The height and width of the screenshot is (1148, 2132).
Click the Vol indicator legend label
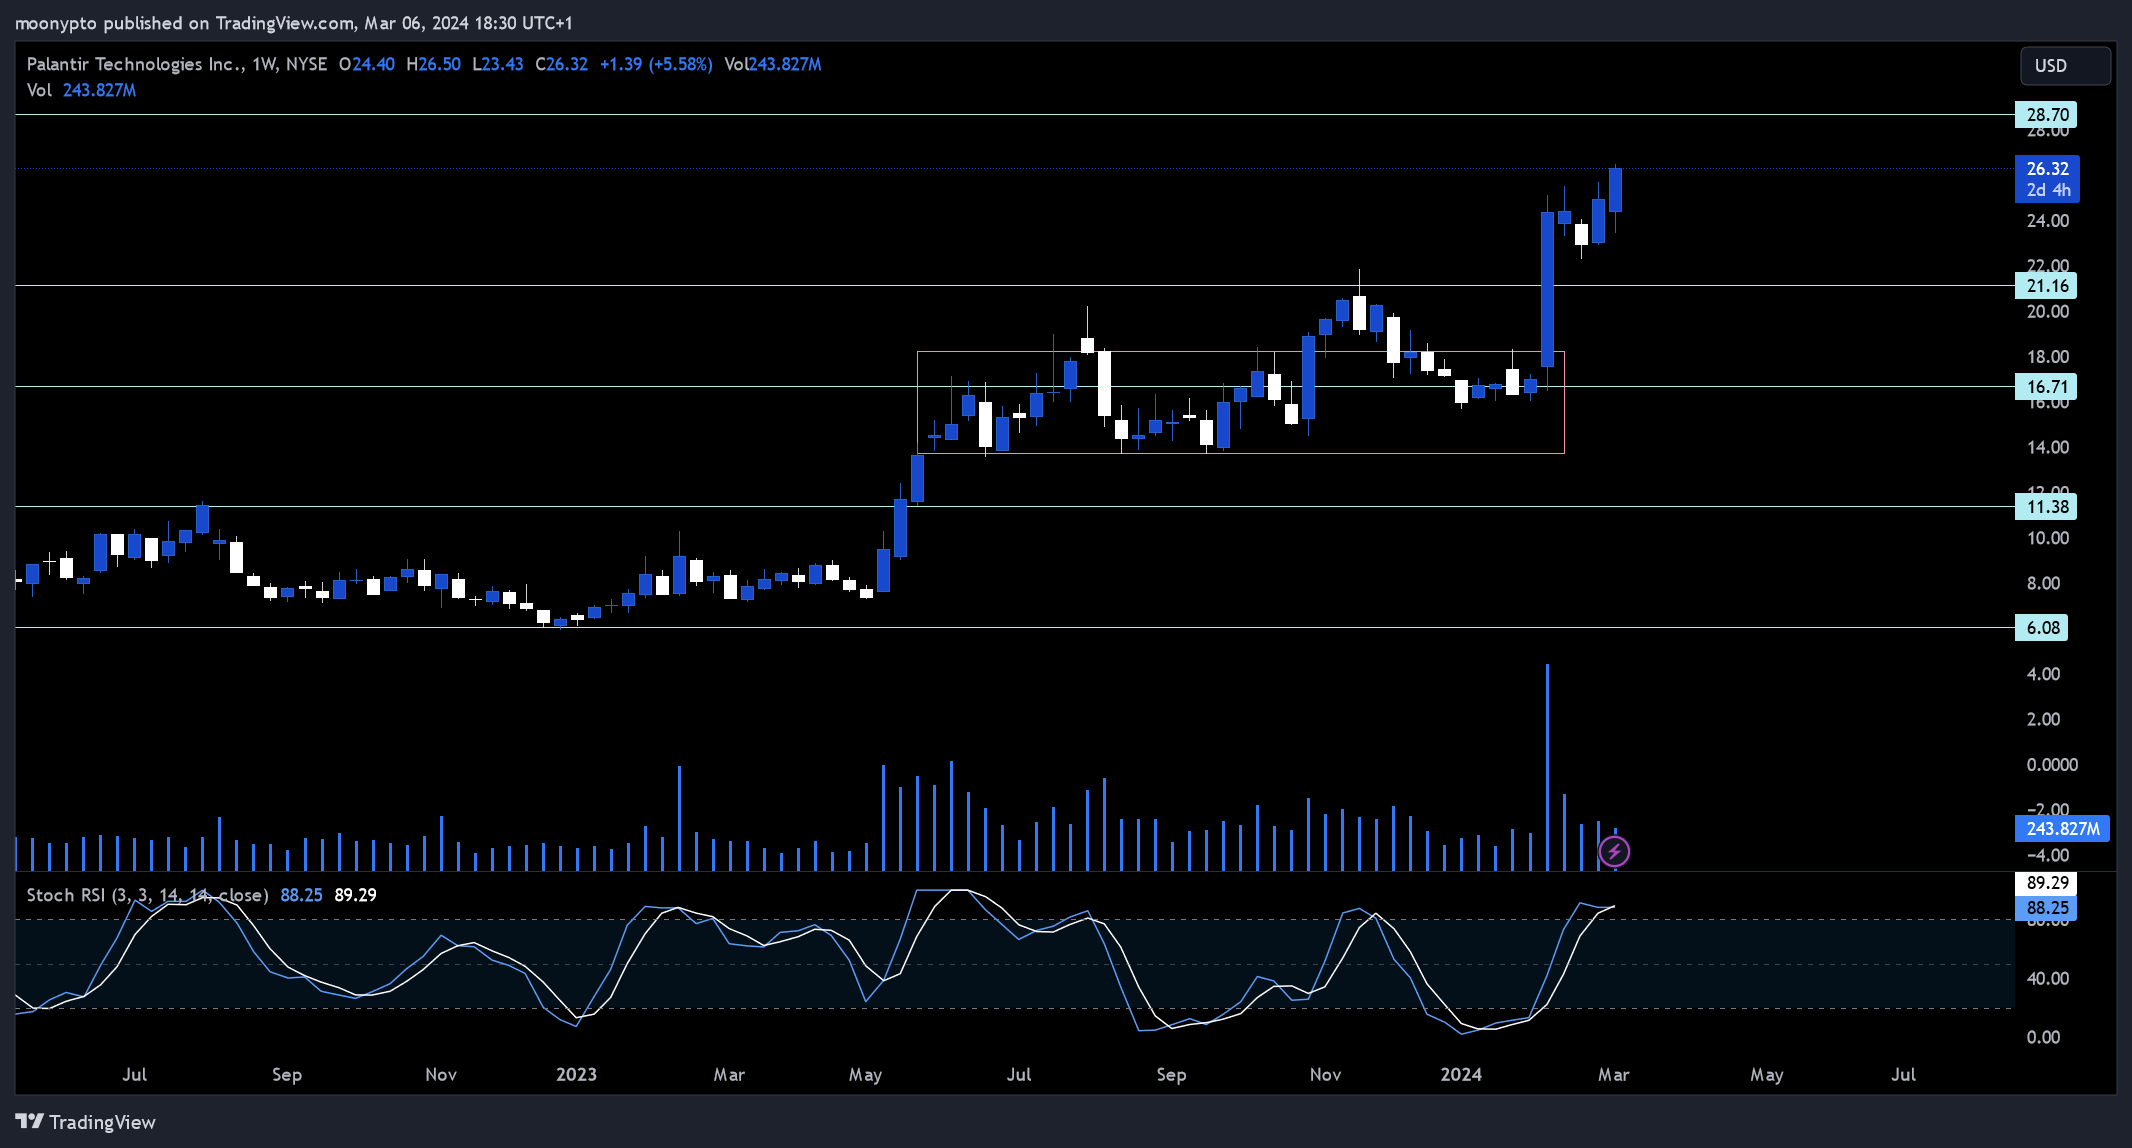pos(39,90)
